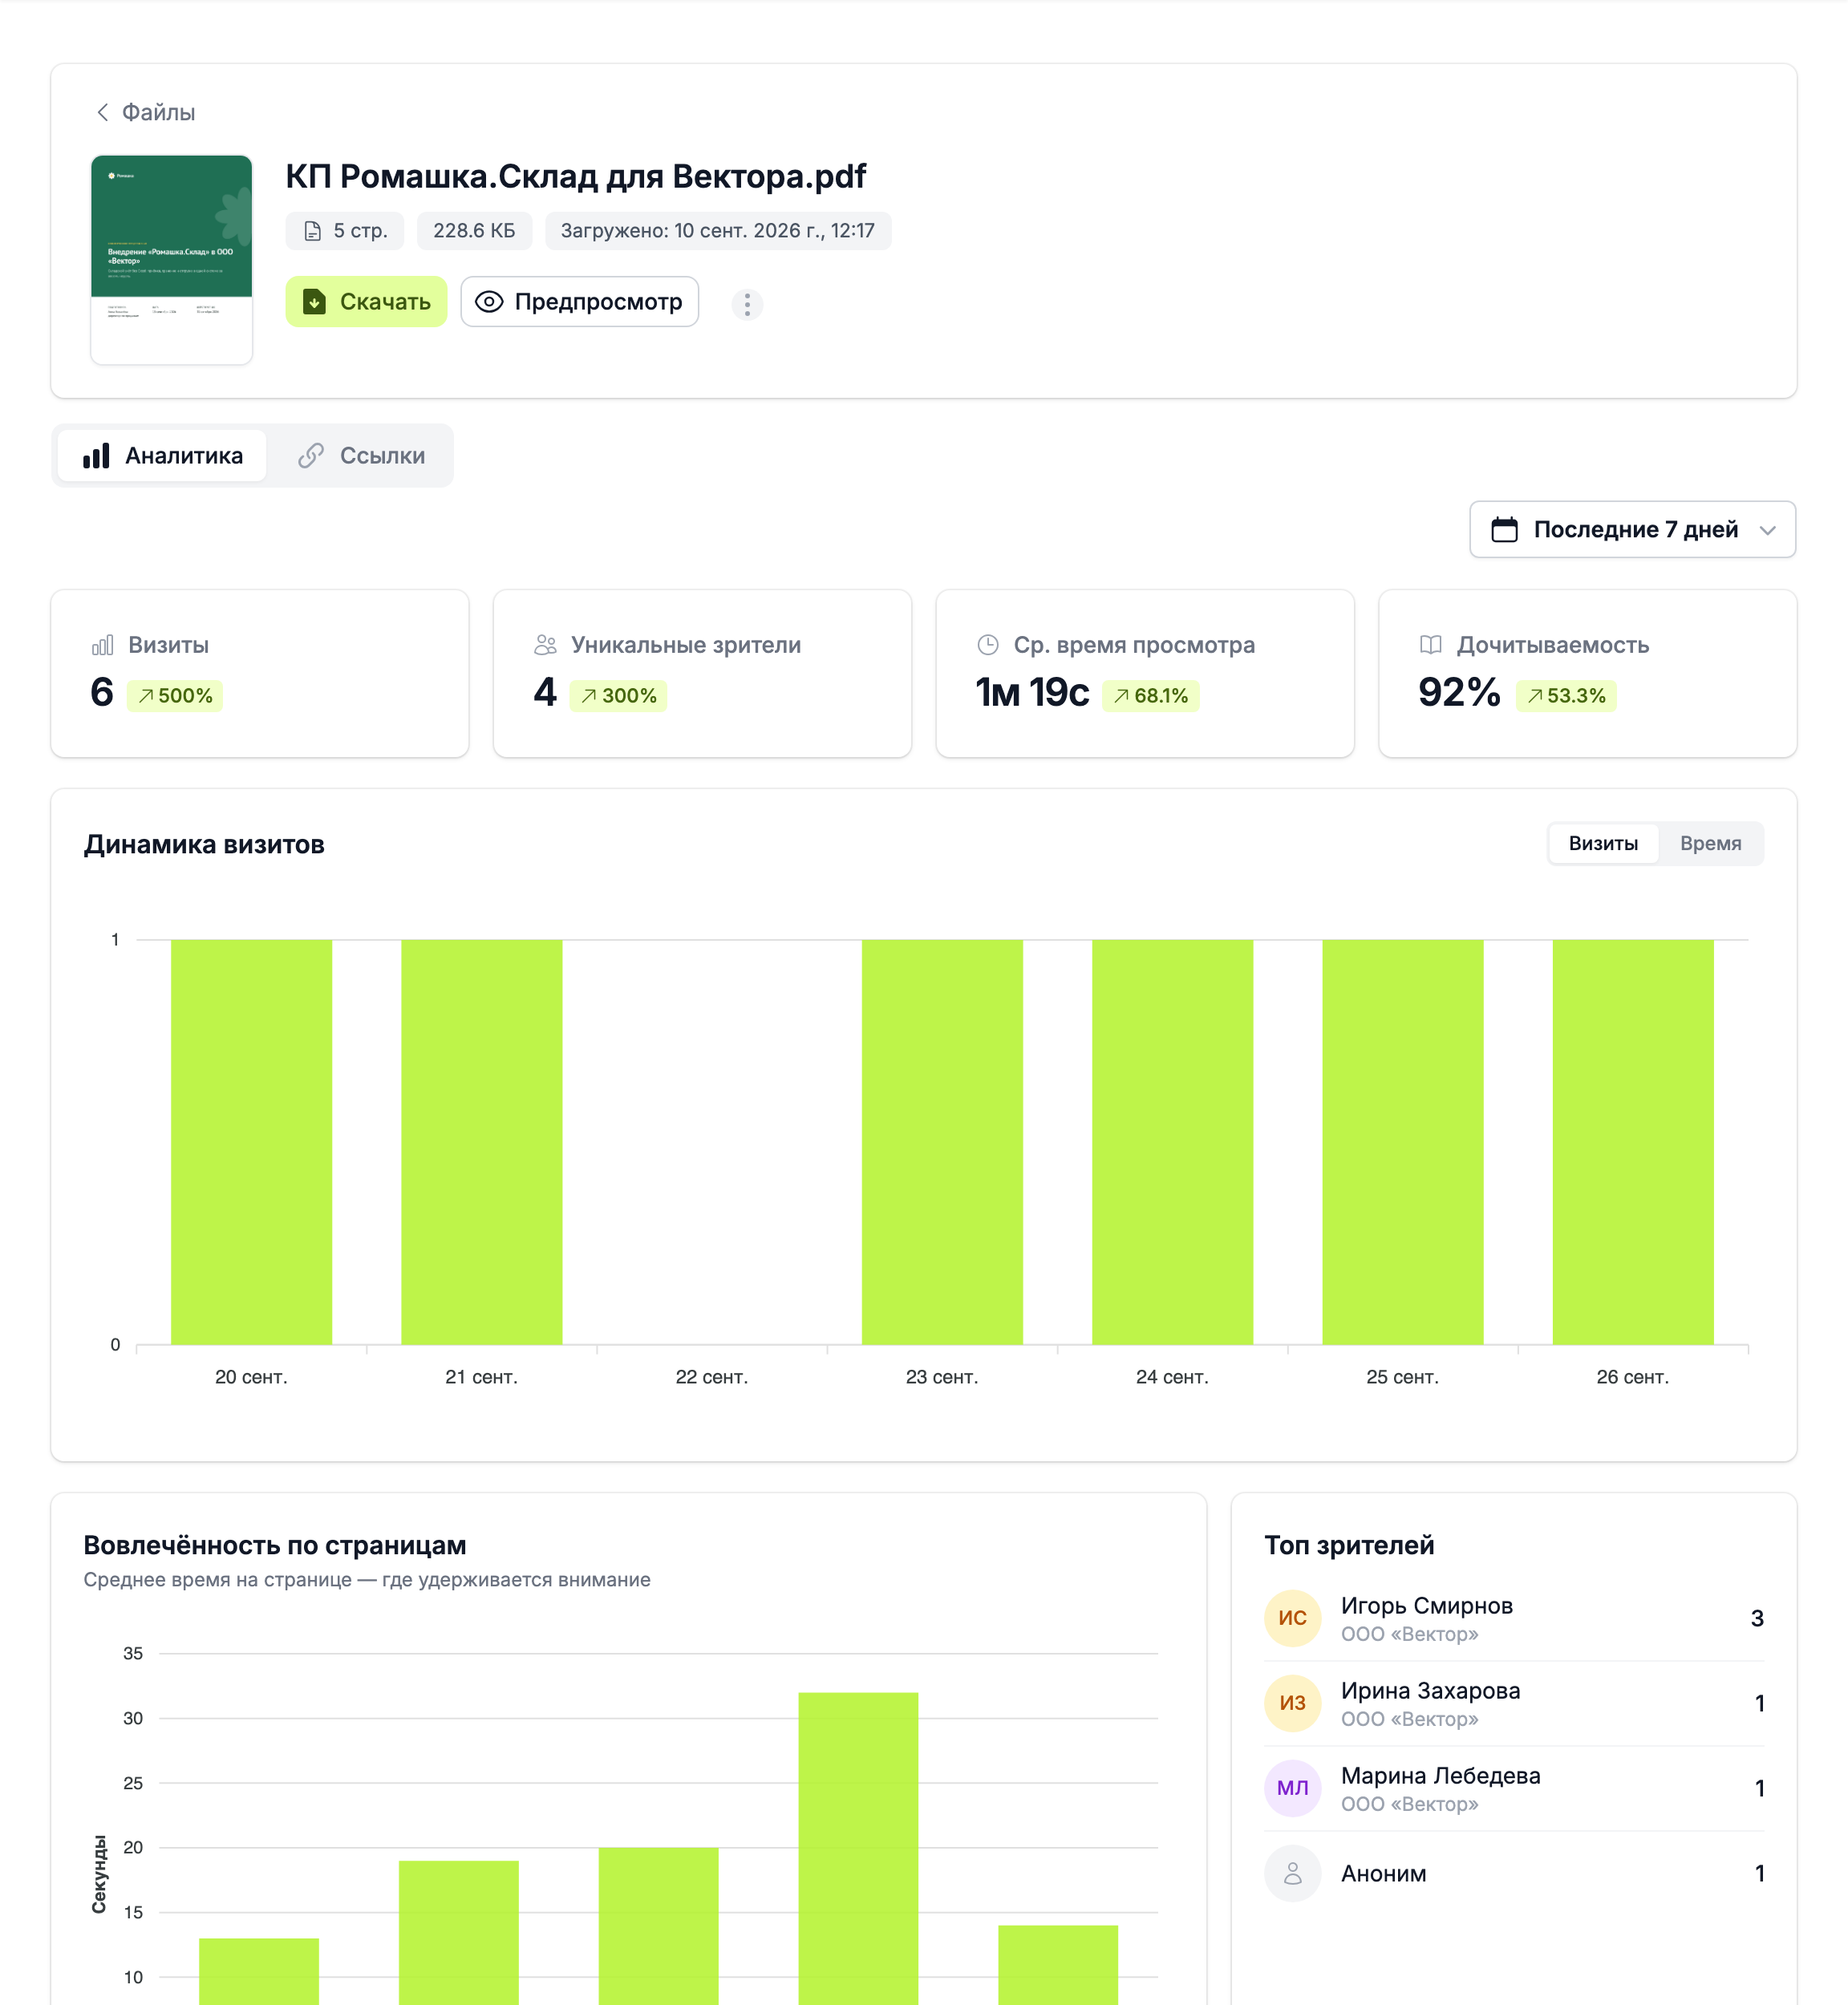Select Время view in Динамика визитов chart

pyautogui.click(x=1710, y=843)
